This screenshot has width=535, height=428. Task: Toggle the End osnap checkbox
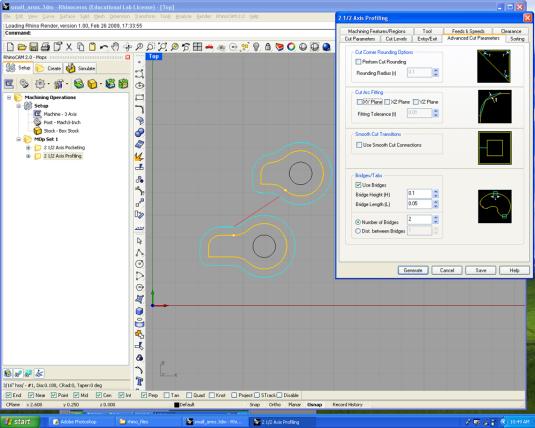[9, 395]
